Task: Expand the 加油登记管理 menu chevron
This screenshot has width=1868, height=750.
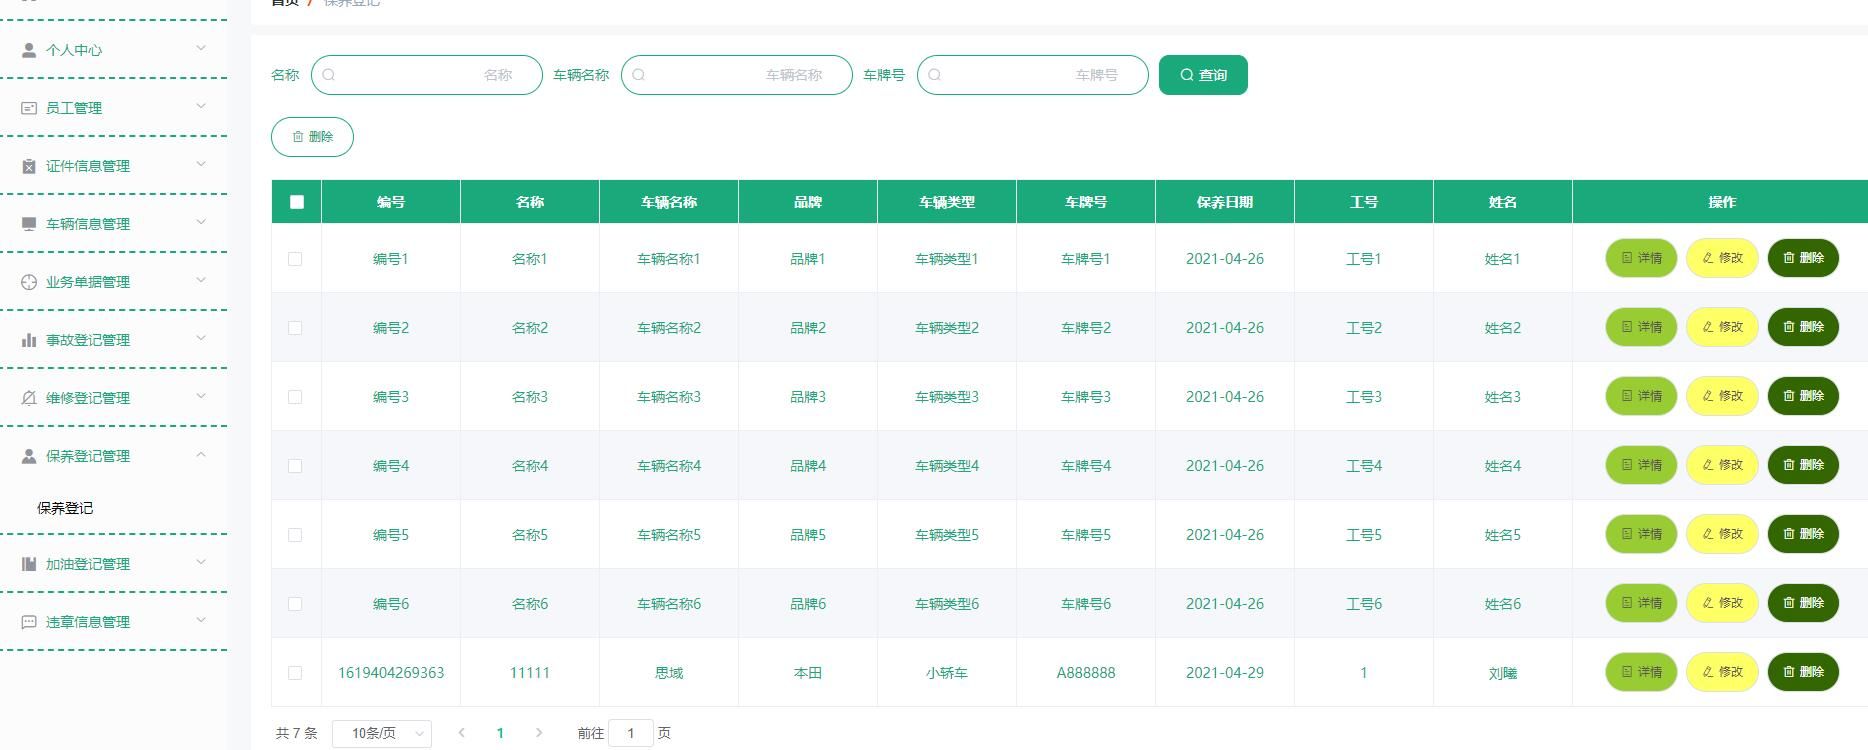Action: click(x=201, y=562)
